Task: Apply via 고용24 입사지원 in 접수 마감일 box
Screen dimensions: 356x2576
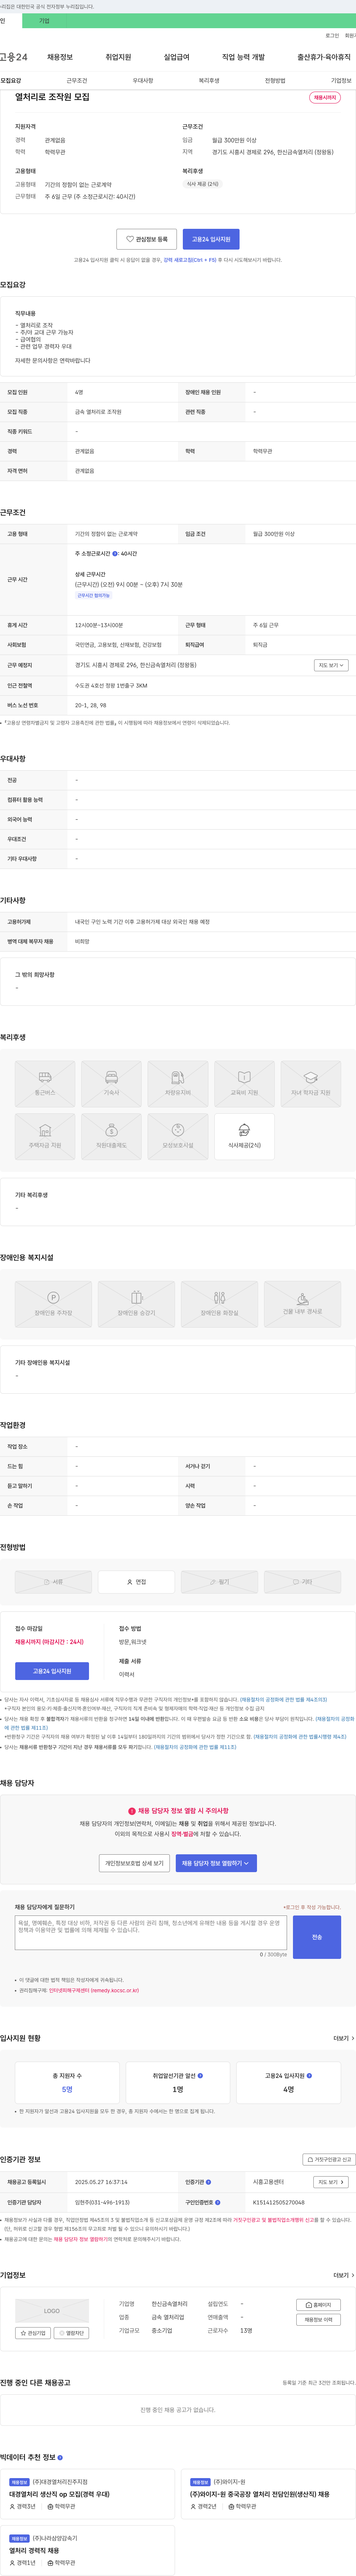Action: [x=52, y=1671]
